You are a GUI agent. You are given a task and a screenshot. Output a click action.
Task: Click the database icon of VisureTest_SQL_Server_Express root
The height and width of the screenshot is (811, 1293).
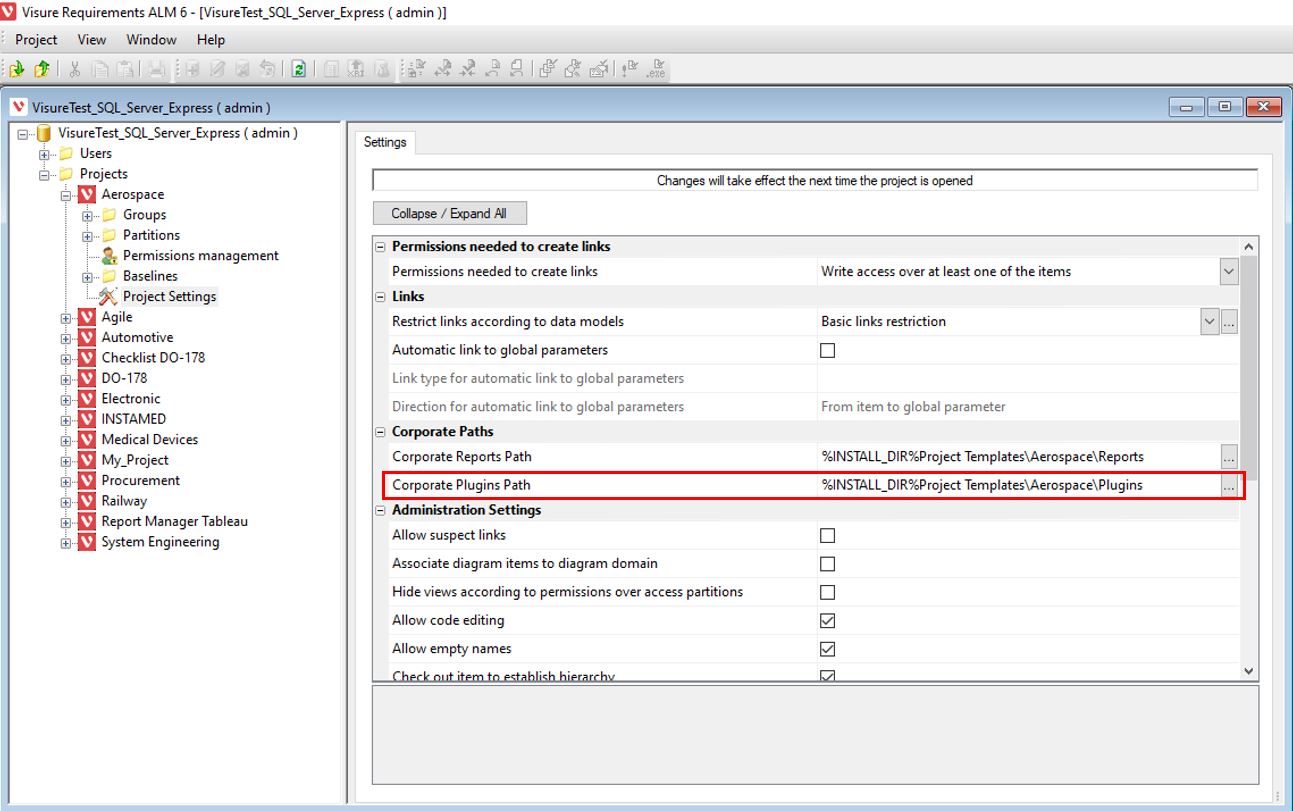click(43, 133)
